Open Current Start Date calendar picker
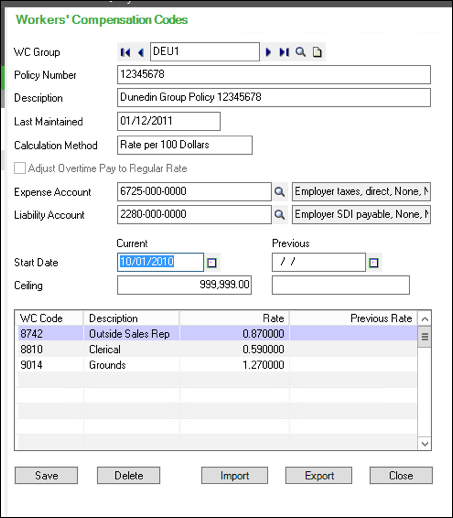This screenshot has height=518, width=453. tap(212, 263)
